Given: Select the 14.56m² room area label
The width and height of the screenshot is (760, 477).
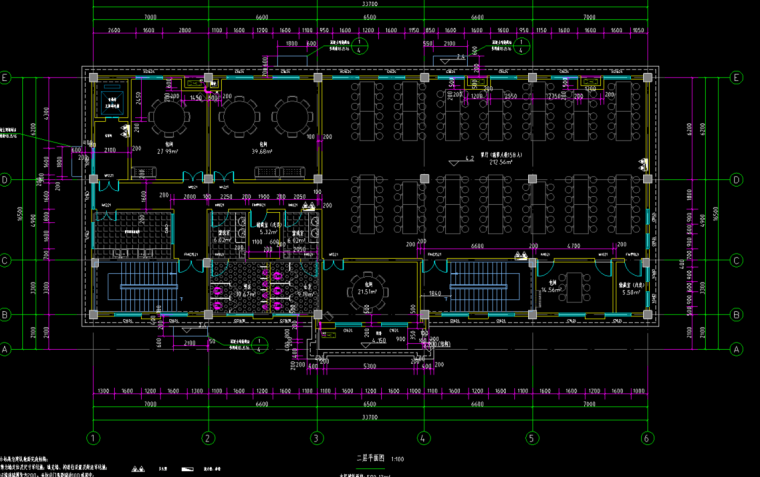Looking at the screenshot, I should click(x=554, y=290).
